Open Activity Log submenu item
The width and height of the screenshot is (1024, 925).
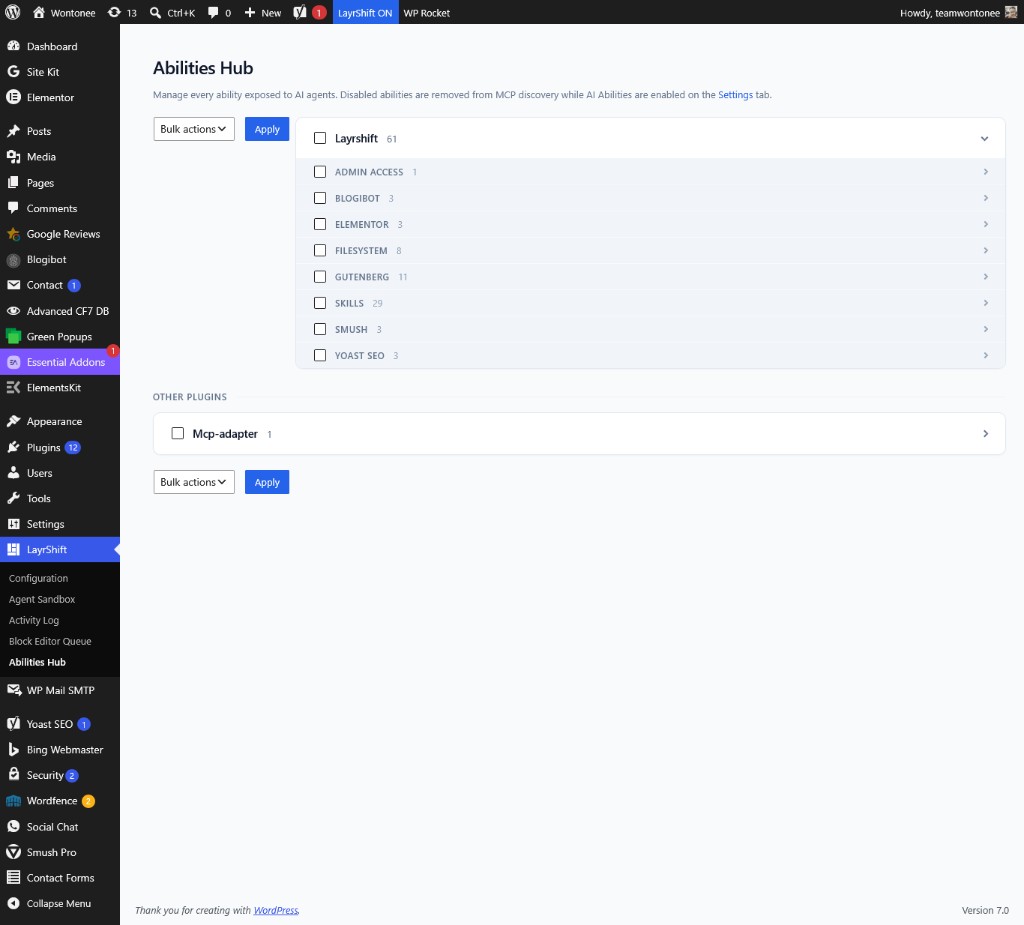click(x=34, y=620)
